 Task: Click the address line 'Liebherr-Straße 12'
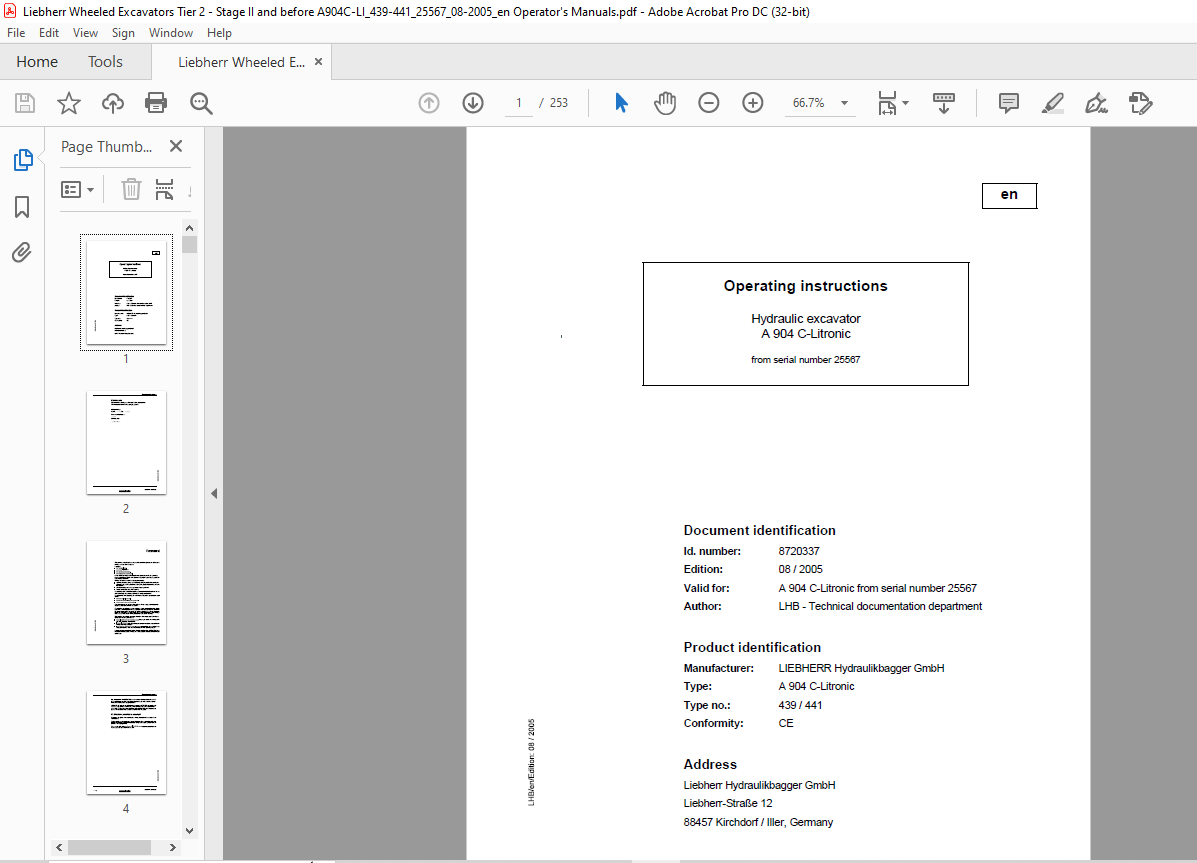728,803
